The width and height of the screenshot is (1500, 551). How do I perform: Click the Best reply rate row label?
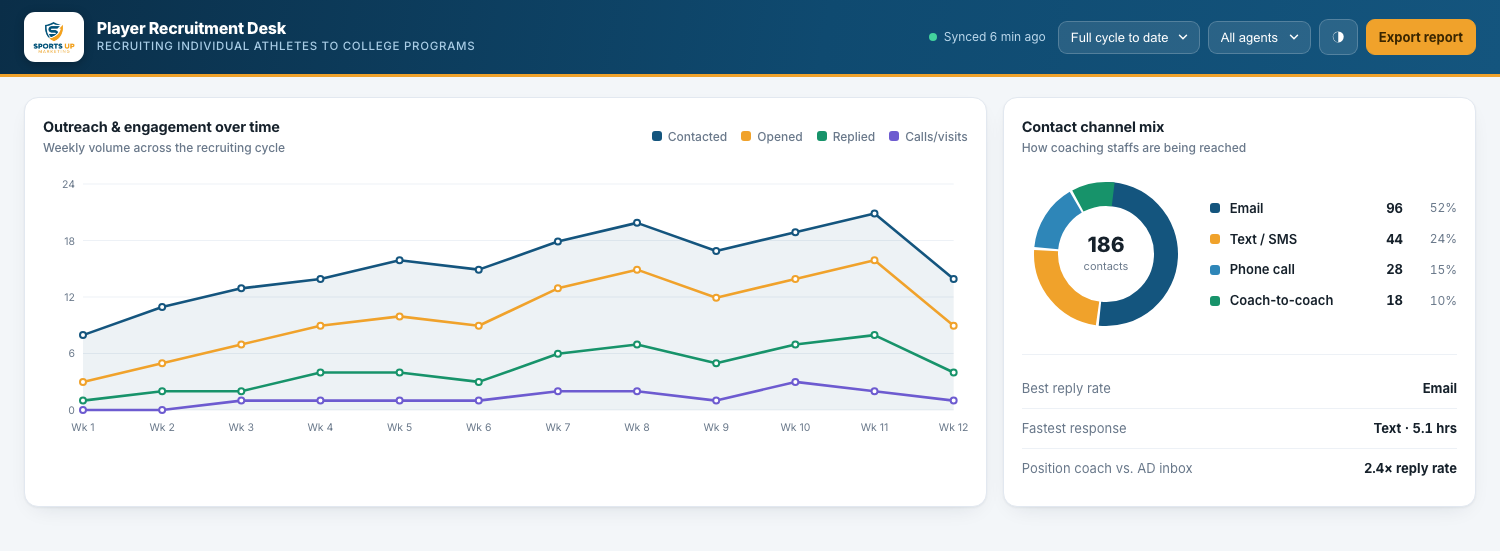pos(1066,388)
